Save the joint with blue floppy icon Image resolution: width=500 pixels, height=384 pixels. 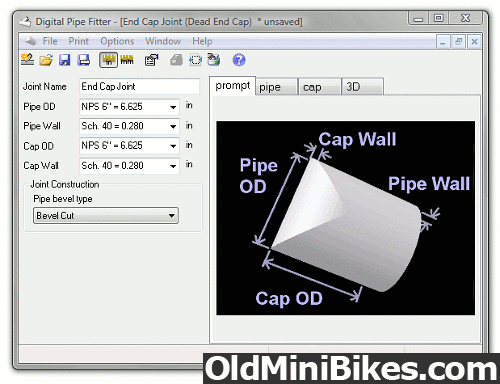(x=65, y=60)
